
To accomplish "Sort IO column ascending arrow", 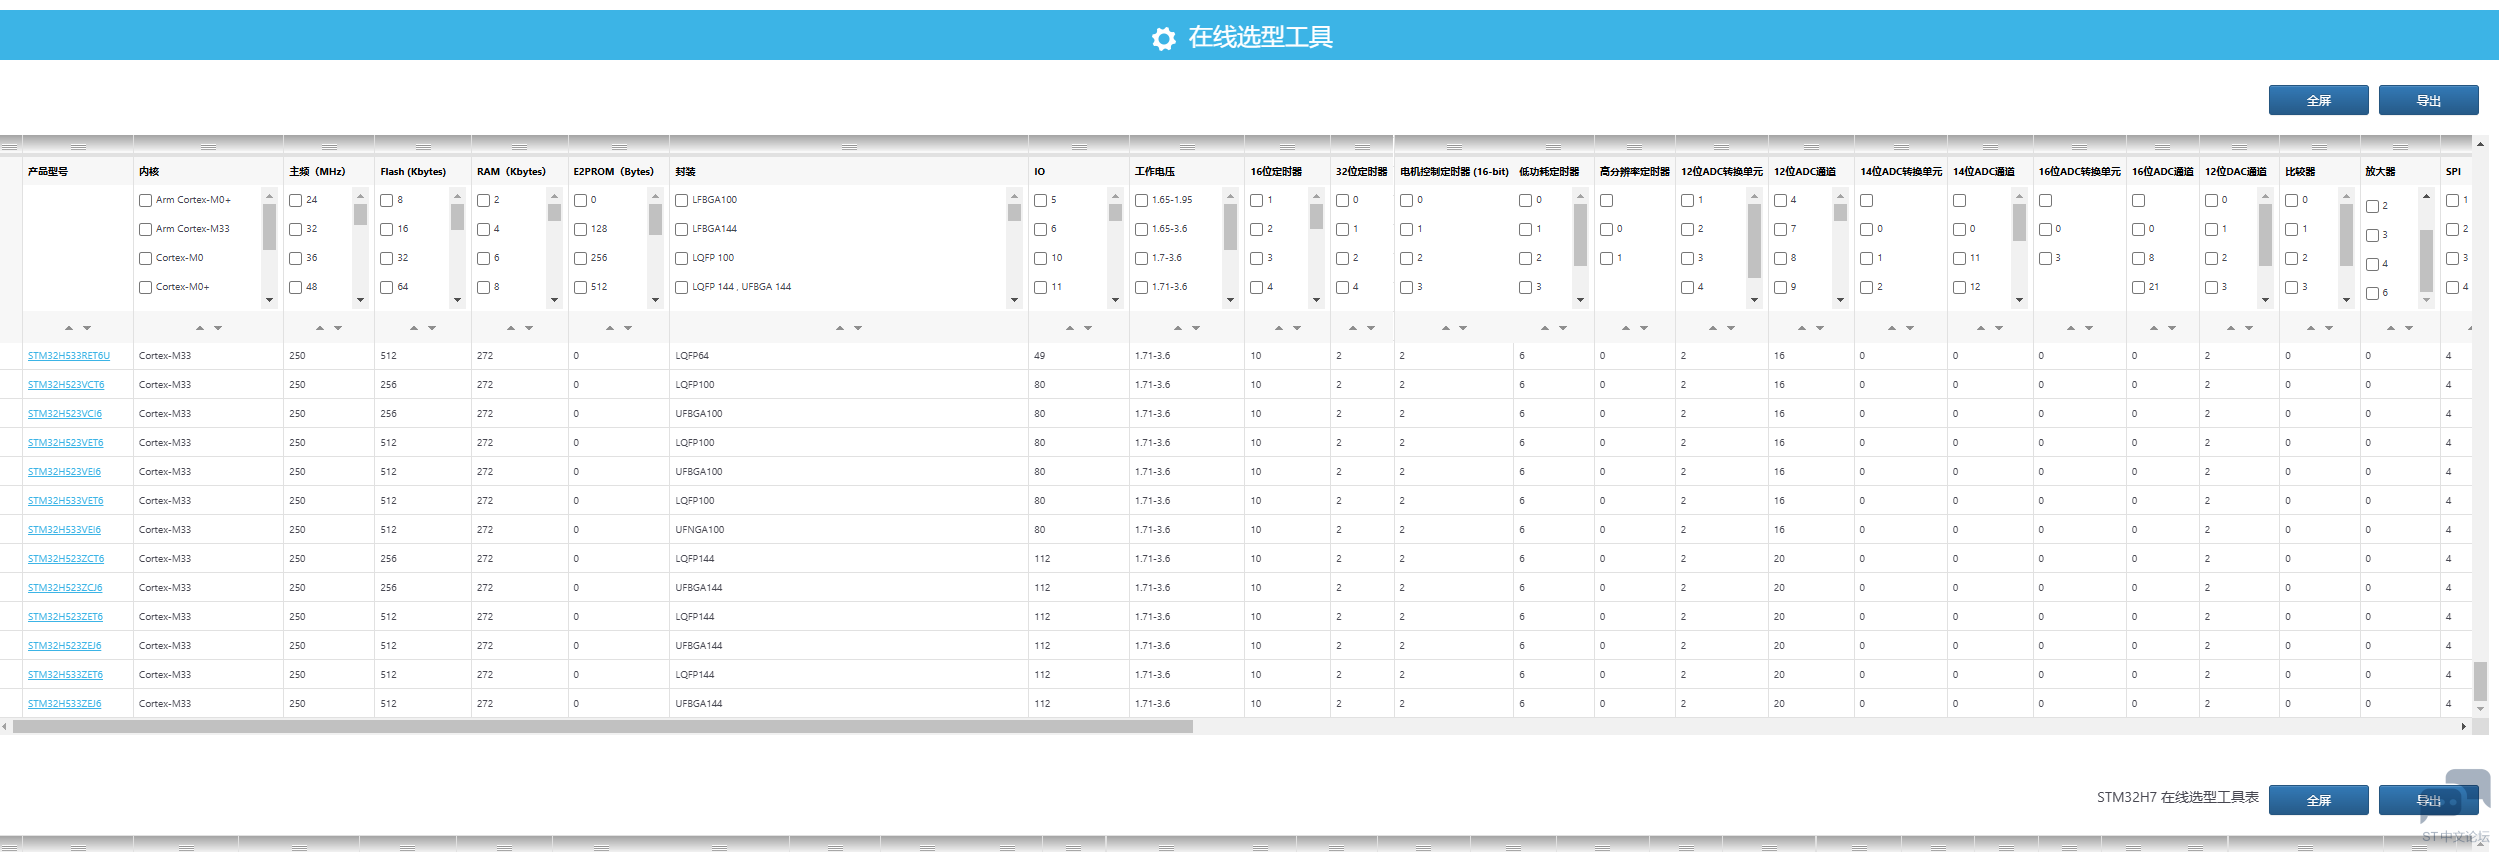I will click(x=1070, y=328).
